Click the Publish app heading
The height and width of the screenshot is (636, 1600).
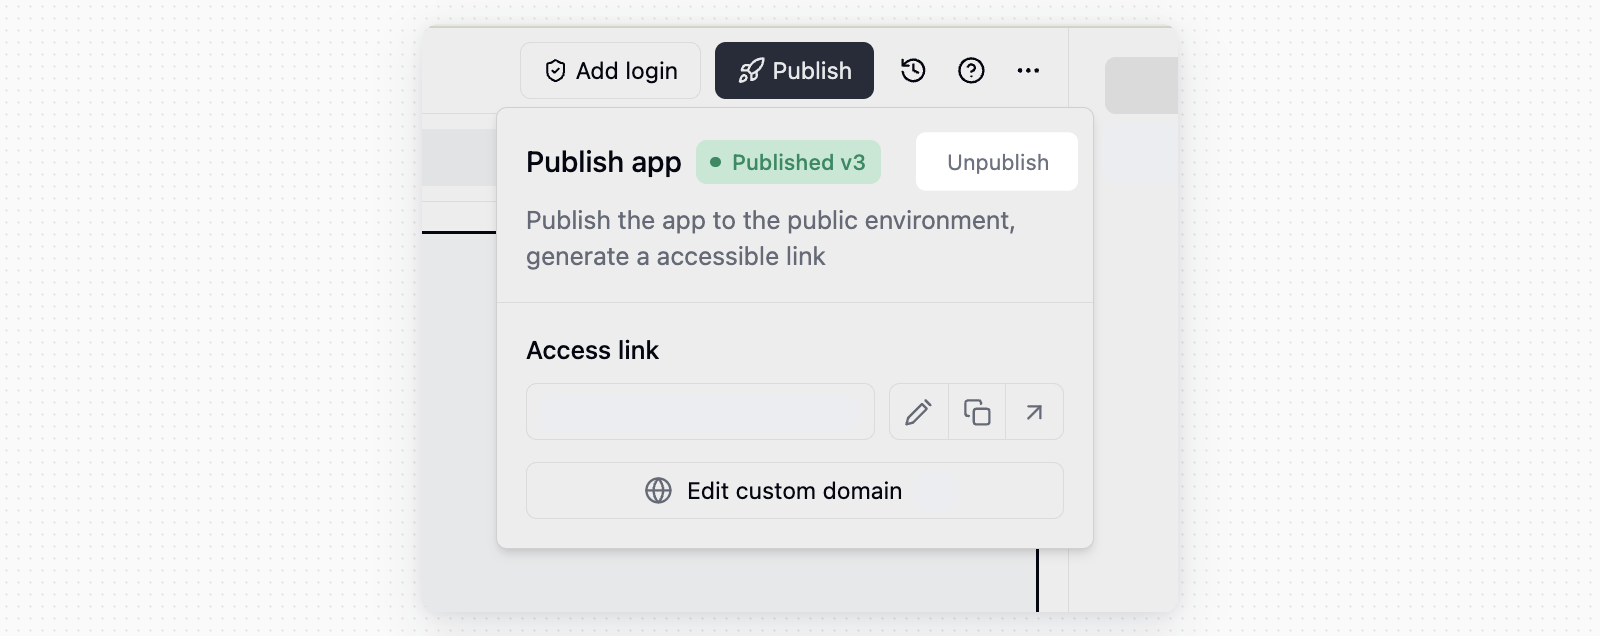(604, 162)
